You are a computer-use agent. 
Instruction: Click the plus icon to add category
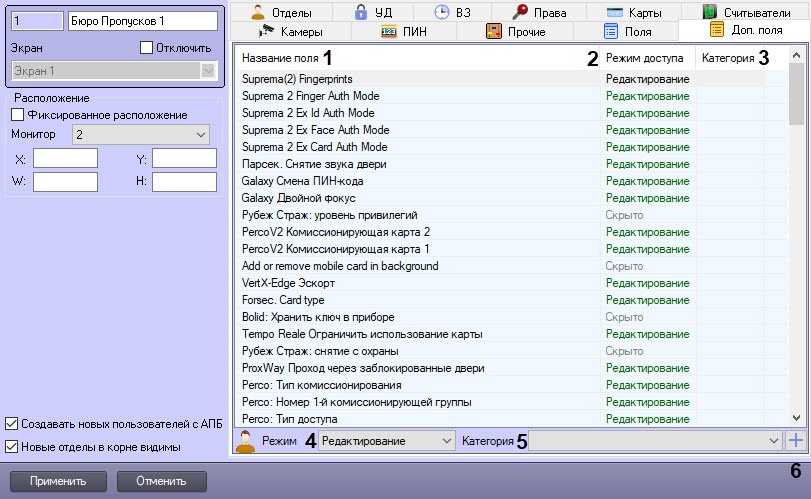pos(796,440)
